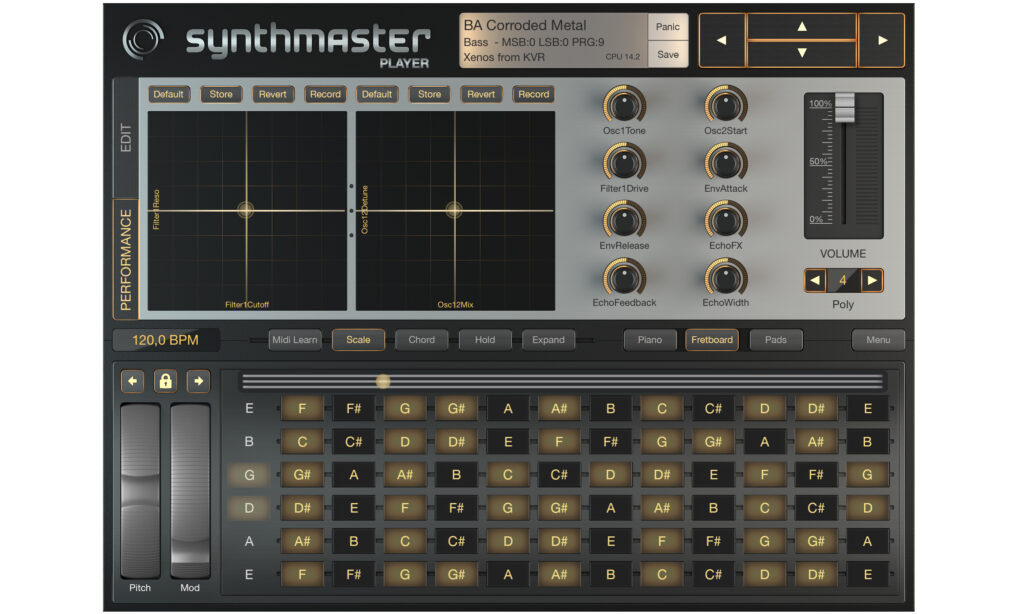The width and height of the screenshot is (1024, 614).
Task: Click the 120,0 BPM tempo field
Action: click(x=165, y=340)
